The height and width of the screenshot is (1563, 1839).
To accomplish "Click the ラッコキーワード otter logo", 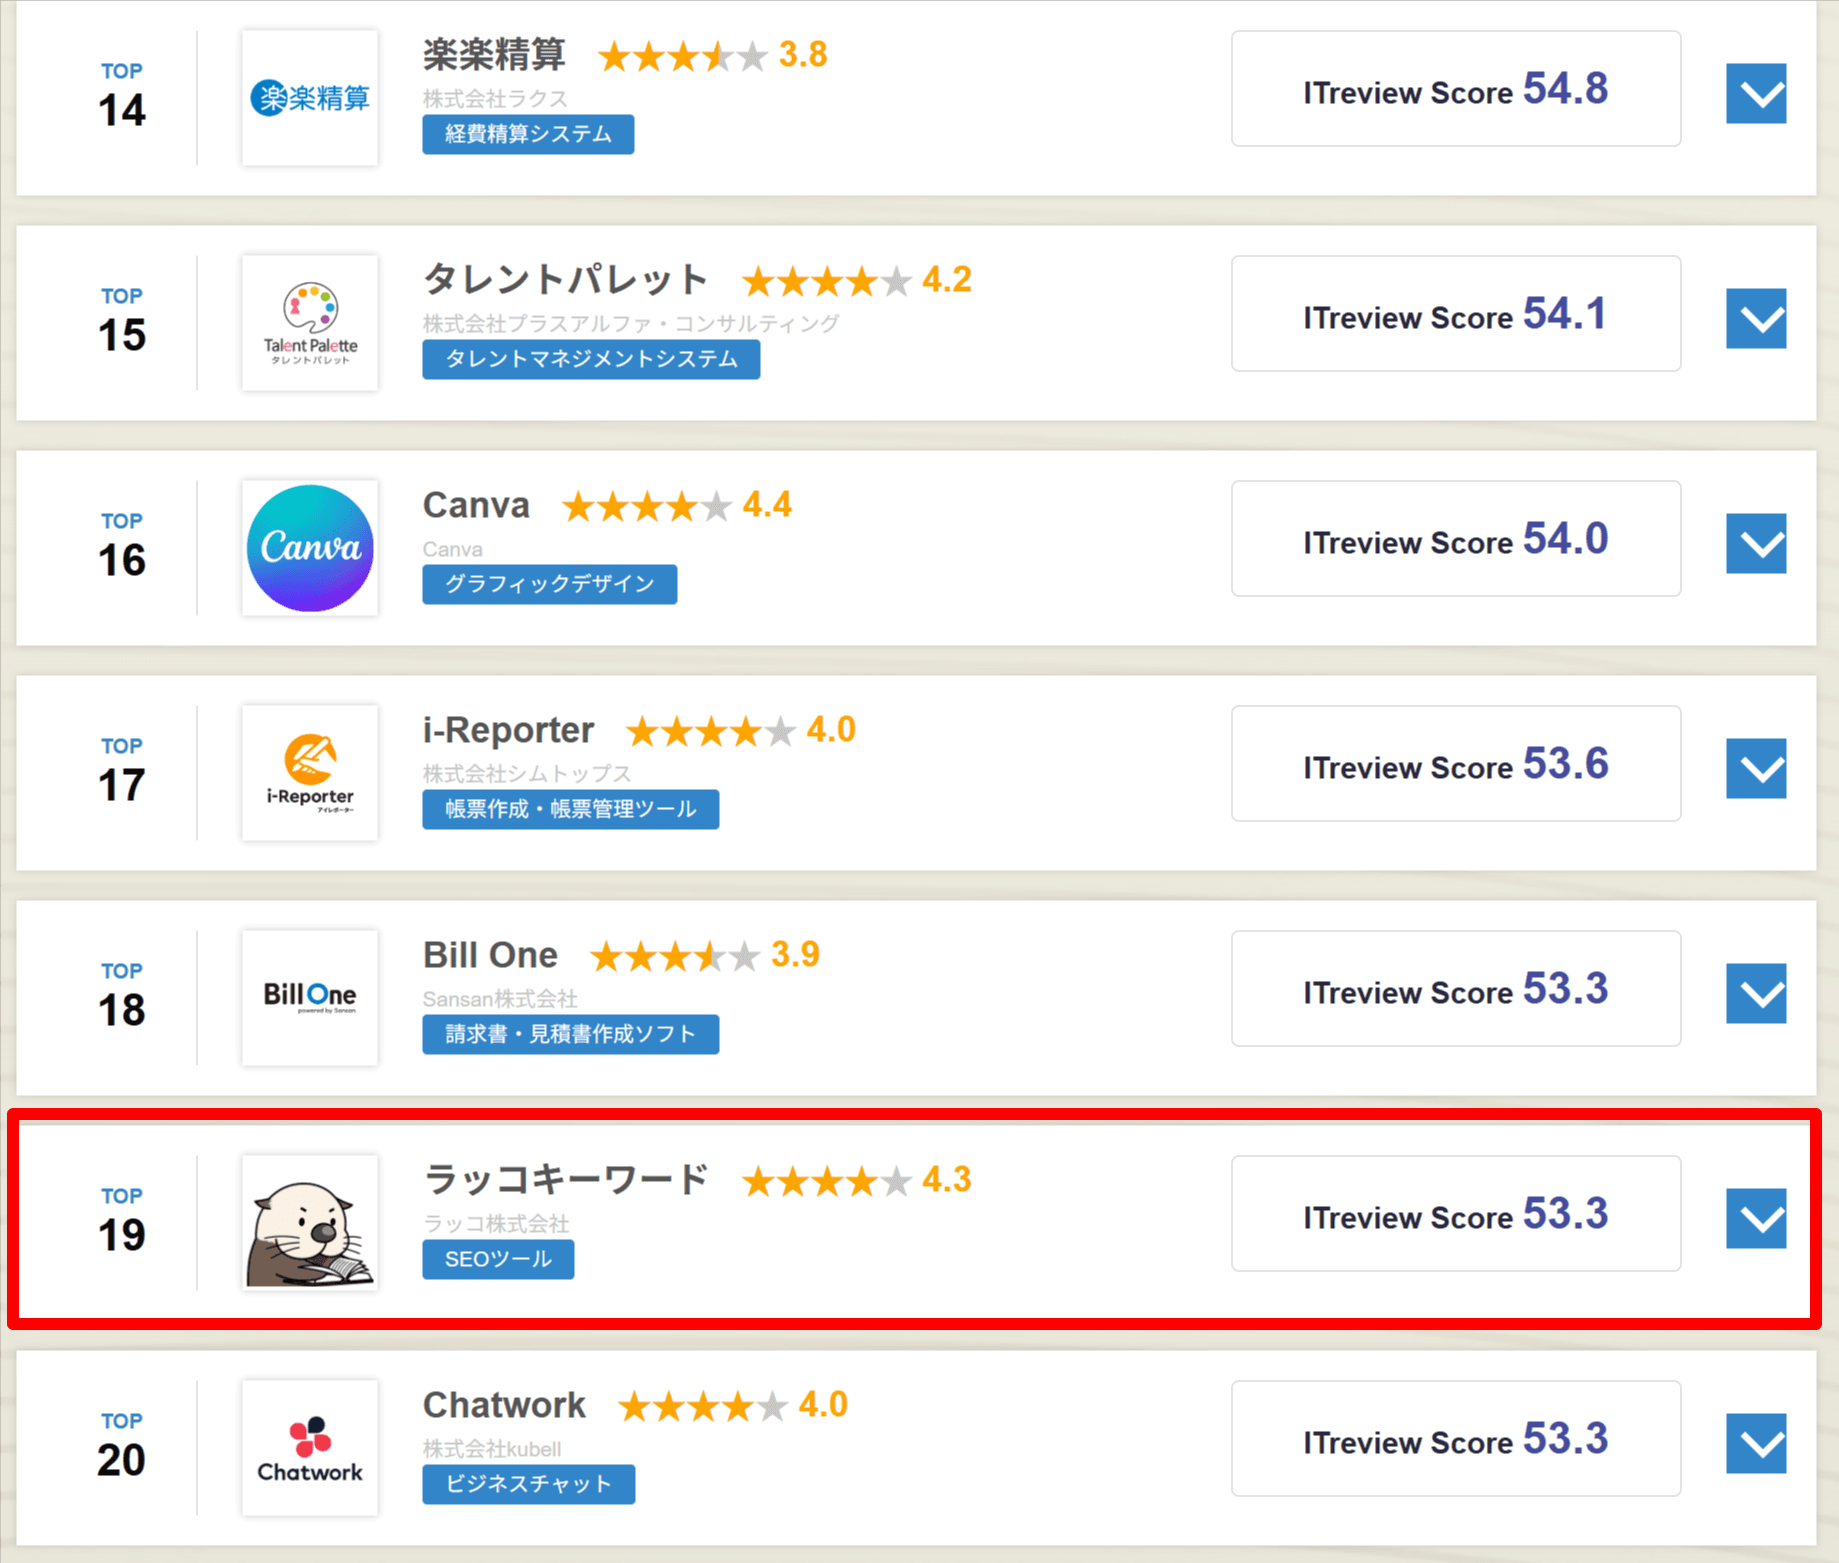I will point(310,1223).
